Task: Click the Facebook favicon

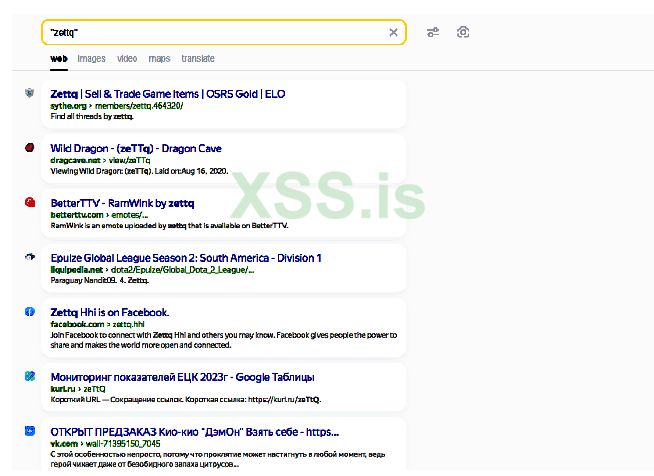Action: click(30, 312)
